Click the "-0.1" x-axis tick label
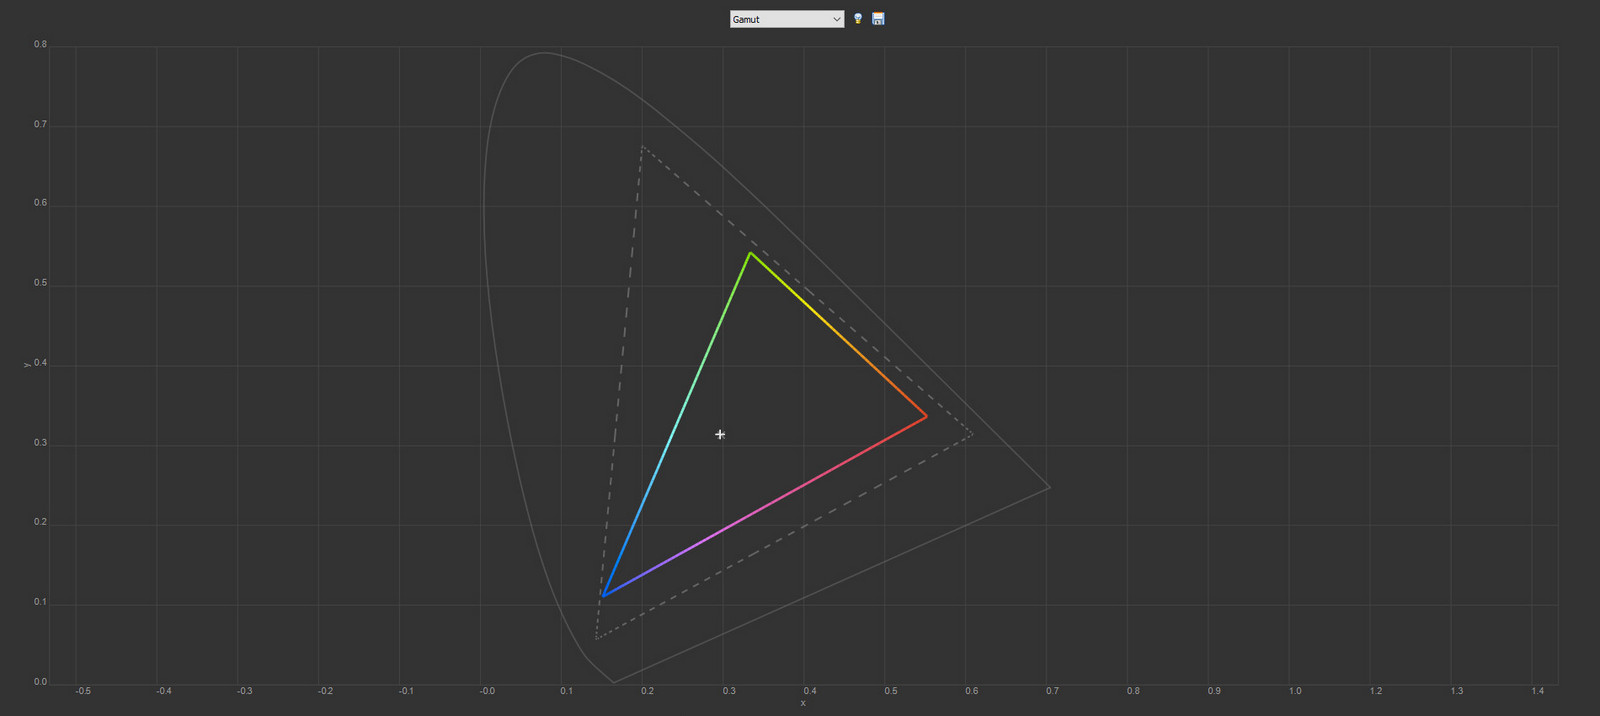1600x716 pixels. (406, 691)
